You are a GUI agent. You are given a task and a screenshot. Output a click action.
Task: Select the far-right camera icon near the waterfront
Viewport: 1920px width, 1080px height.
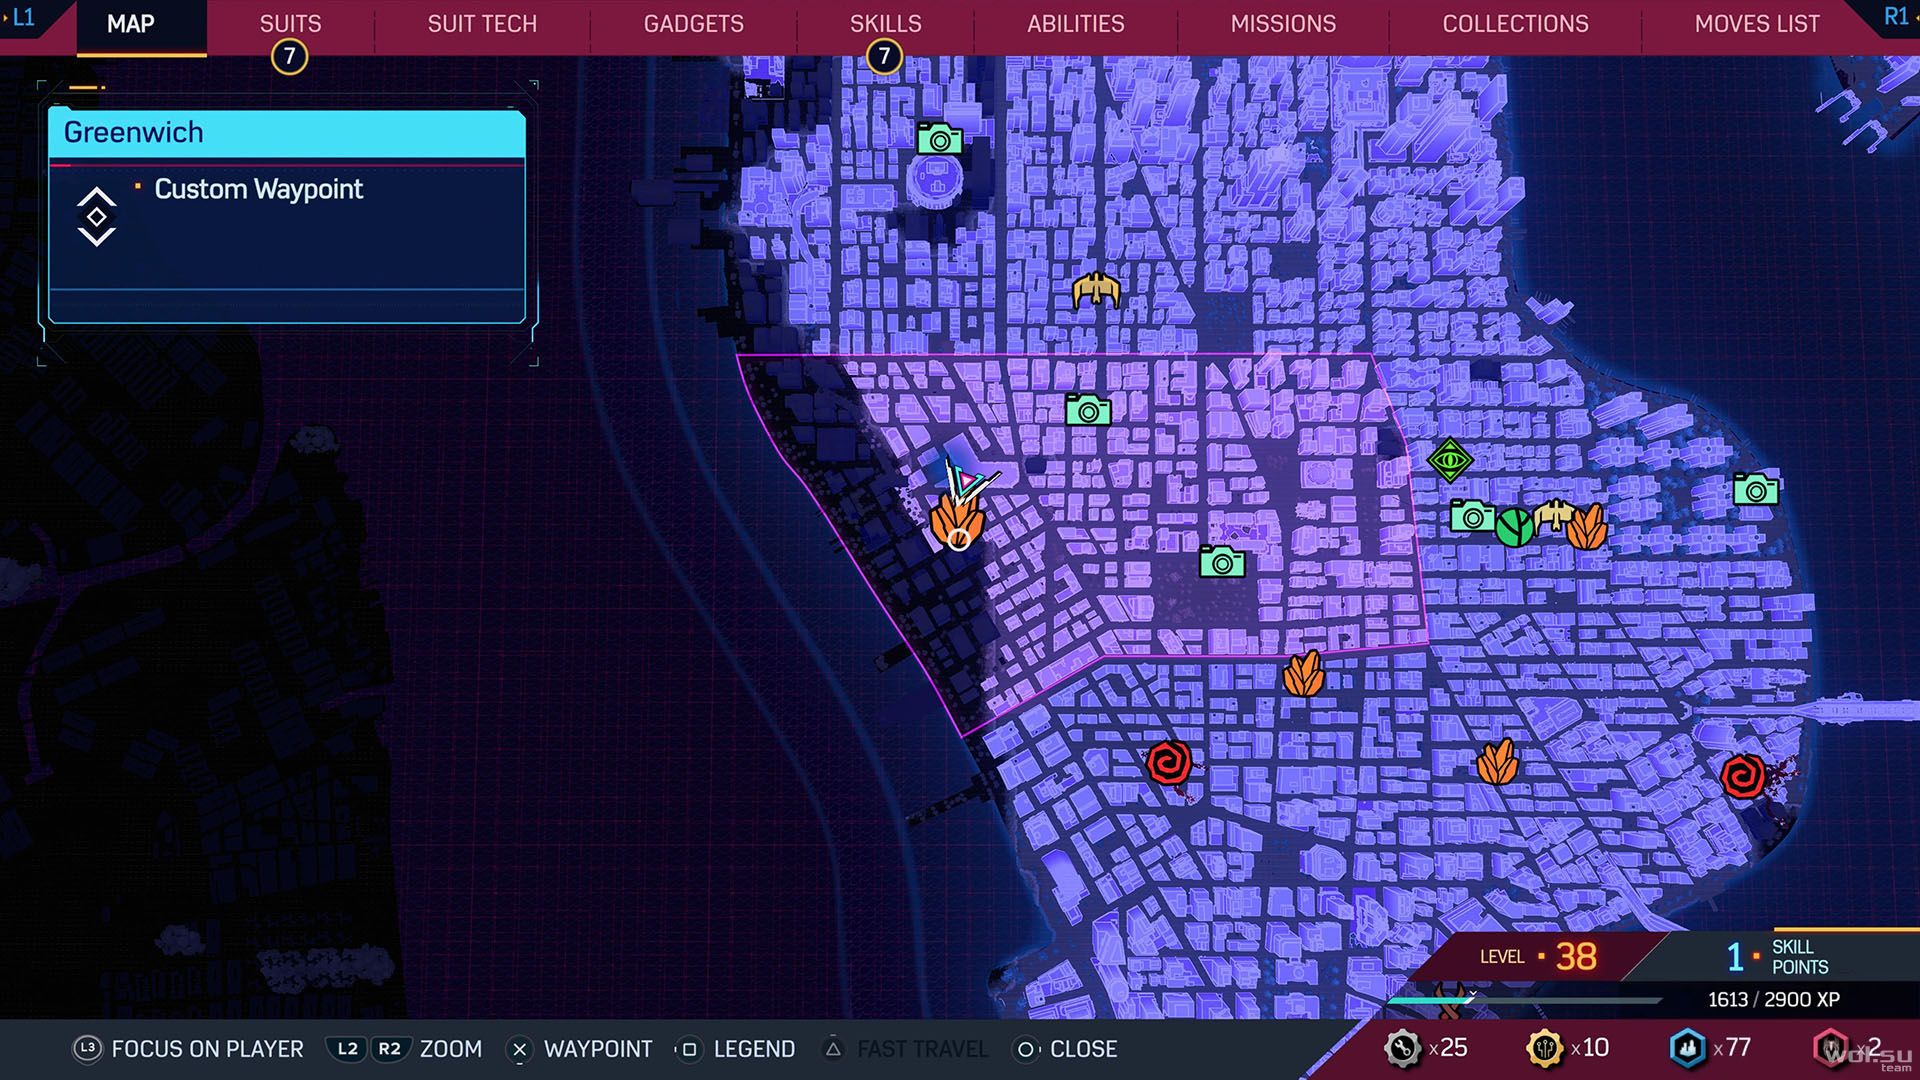tap(1756, 489)
